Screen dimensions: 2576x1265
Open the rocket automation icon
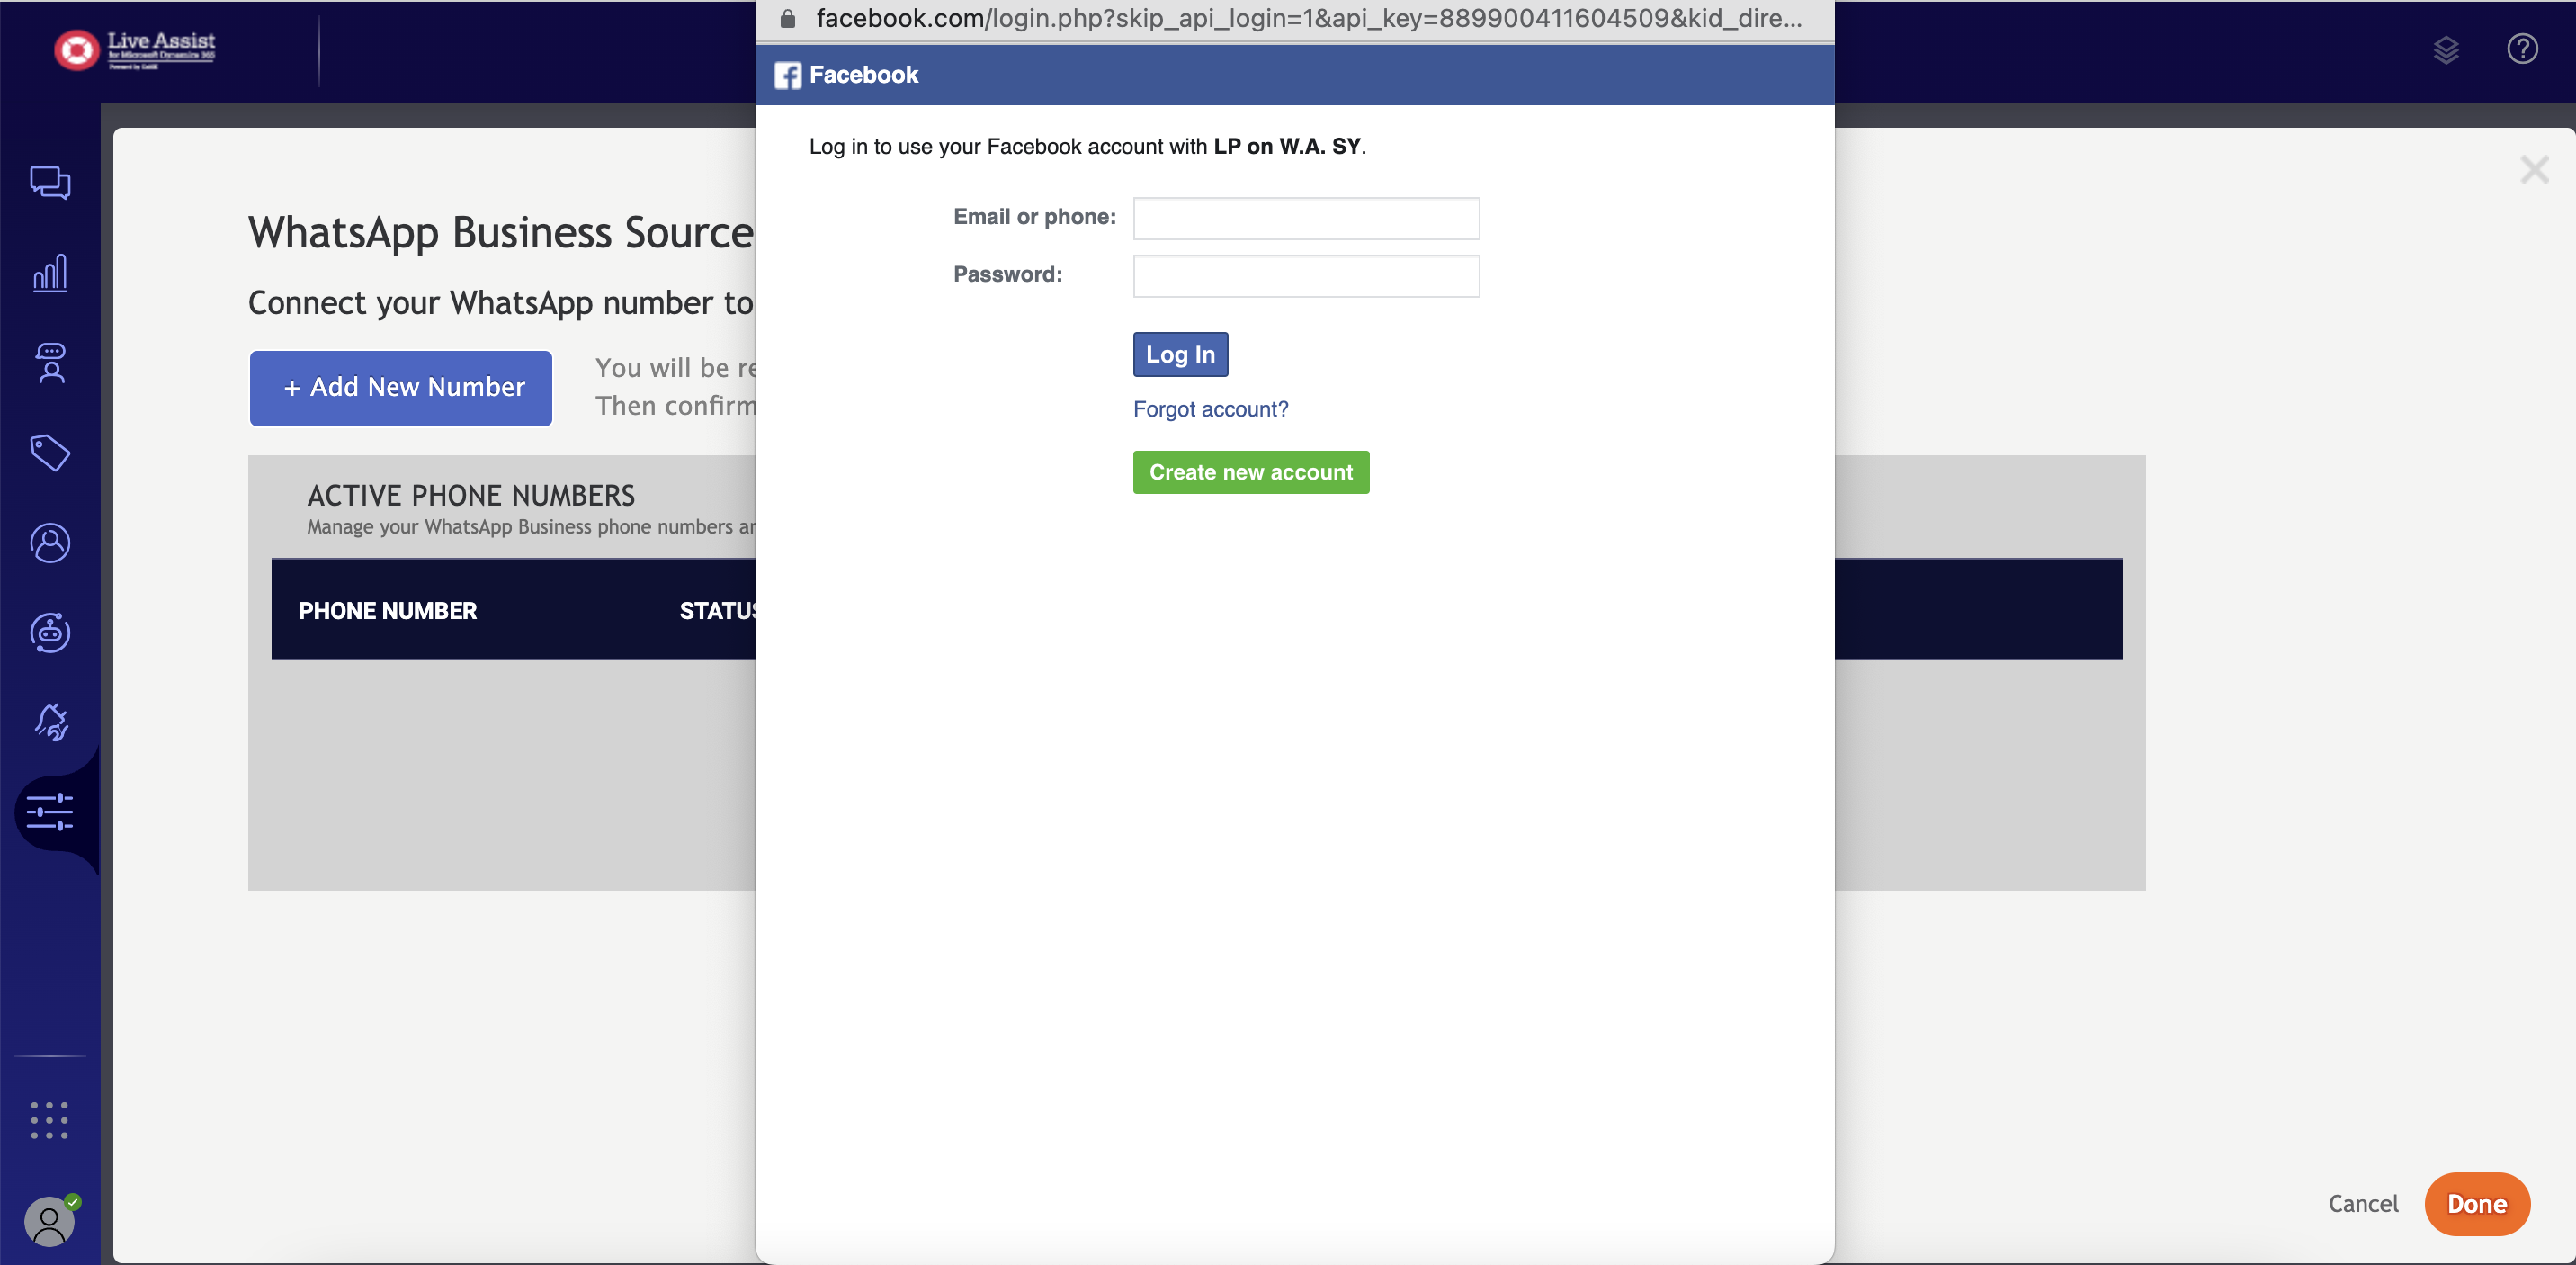[x=50, y=722]
